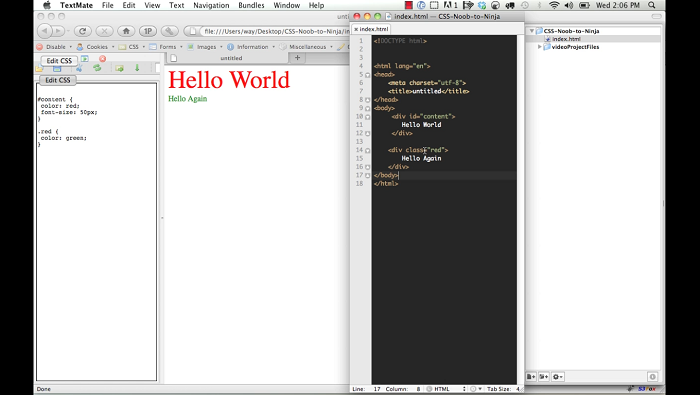Click the 1P password toolbar button
This screenshot has width=700, height=395.
[x=148, y=31]
